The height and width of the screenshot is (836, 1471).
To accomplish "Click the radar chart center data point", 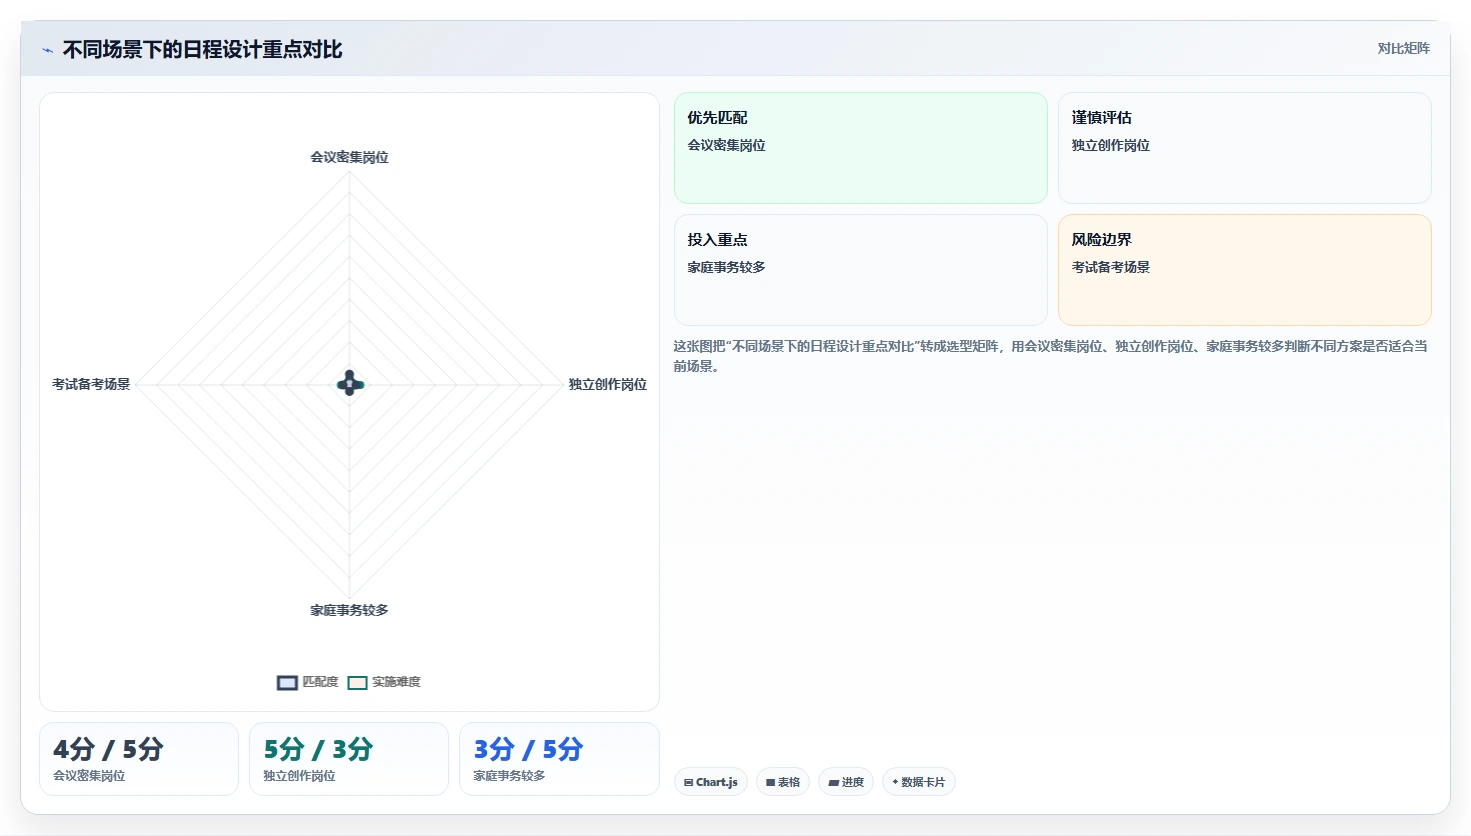I will point(349,384).
